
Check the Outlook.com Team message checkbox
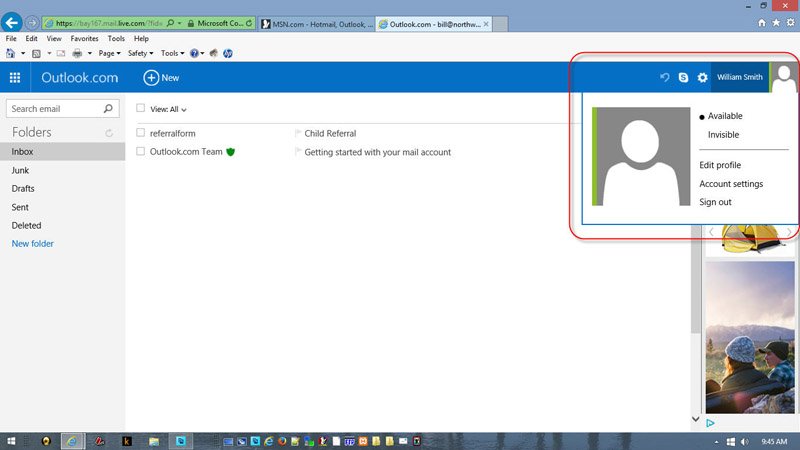pos(140,151)
